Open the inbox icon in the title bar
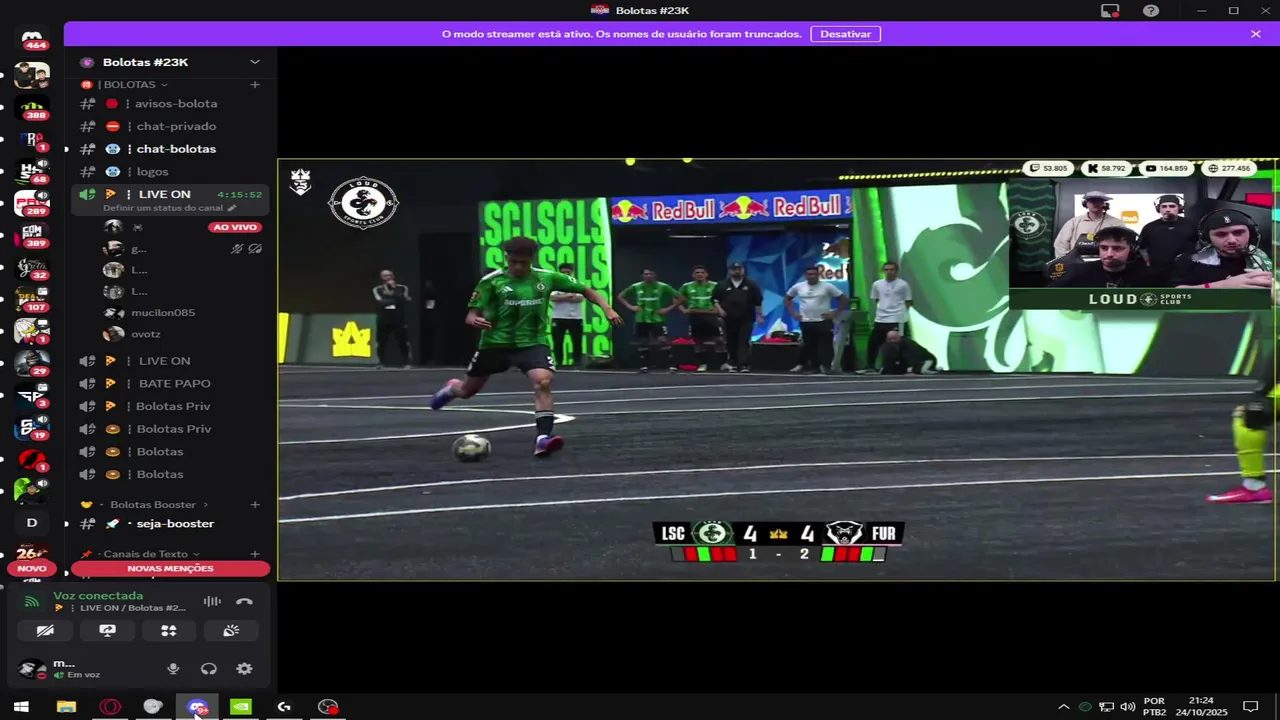 [x=1110, y=11]
